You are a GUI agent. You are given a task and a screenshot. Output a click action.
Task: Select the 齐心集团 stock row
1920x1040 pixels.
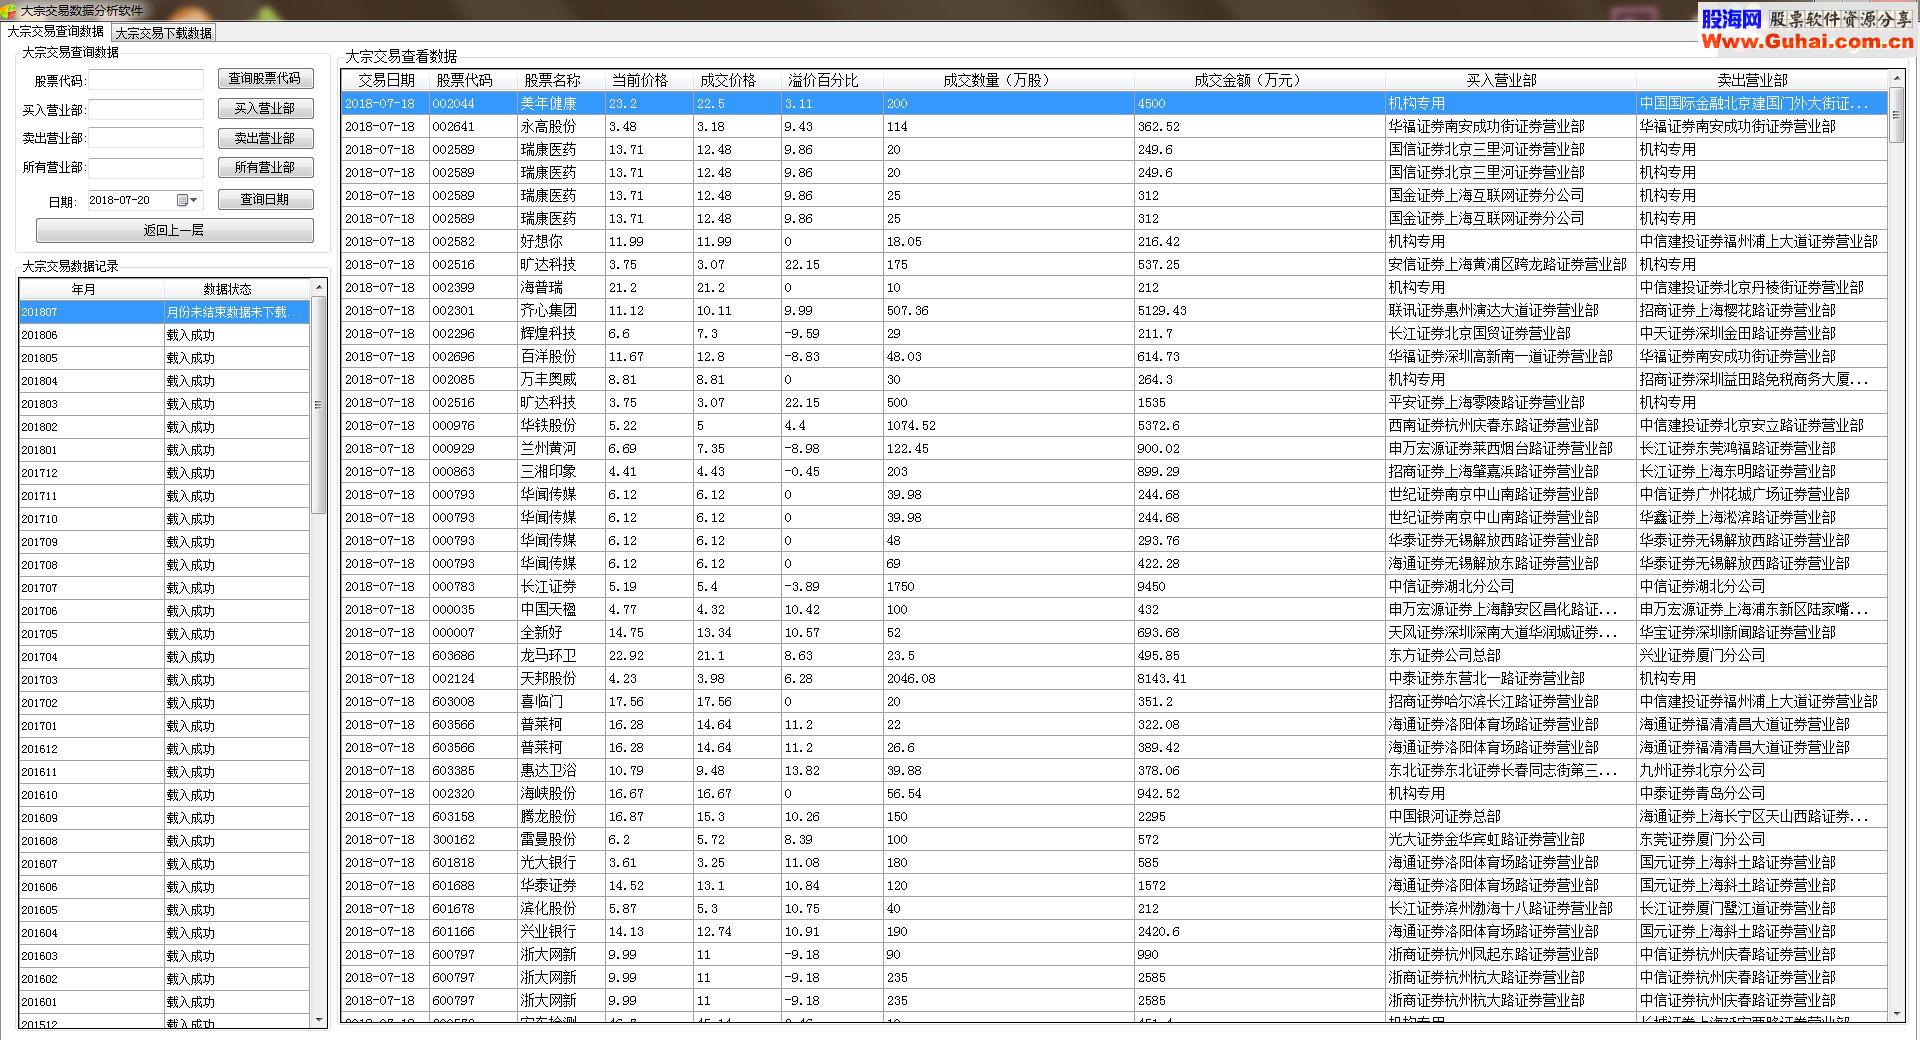[x=1115, y=310]
